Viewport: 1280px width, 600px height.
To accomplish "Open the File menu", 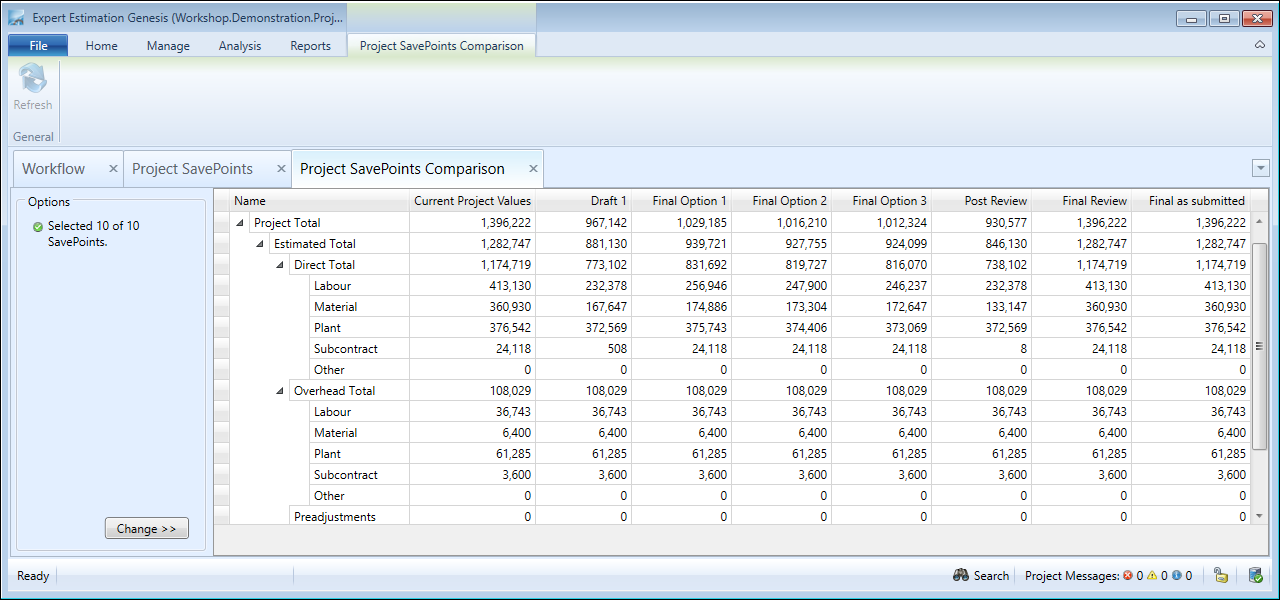I will pos(38,45).
